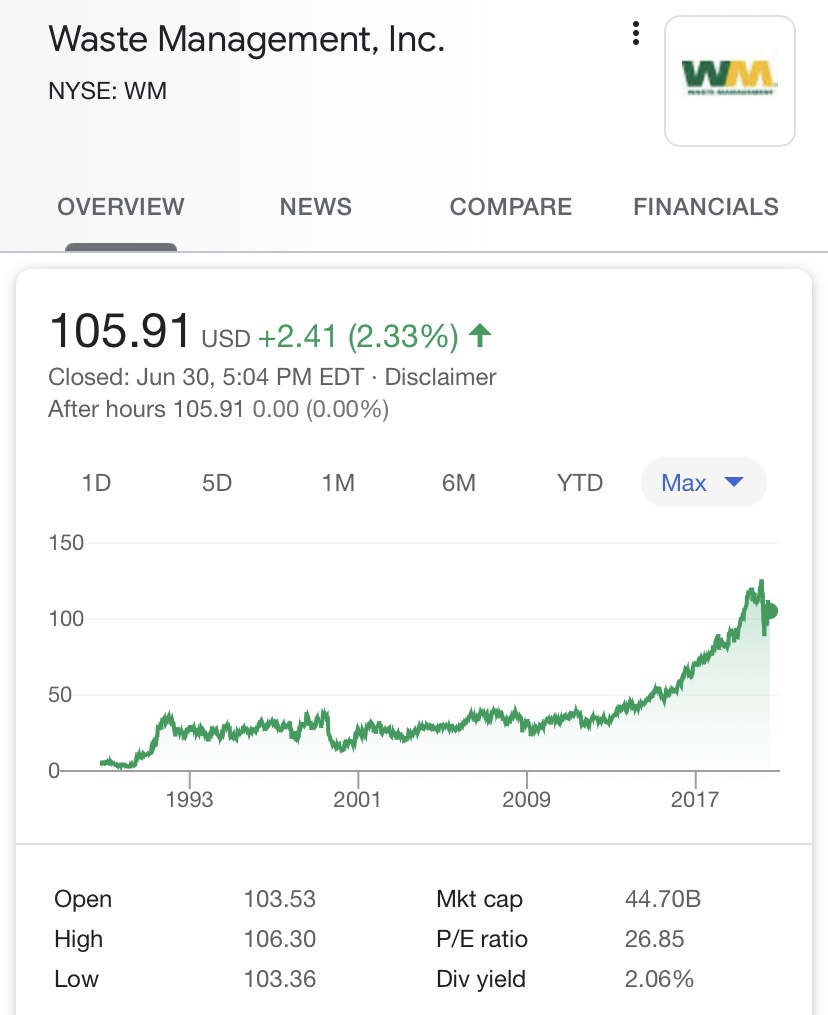Switch chart to YTD range
Image resolution: width=828 pixels, height=1015 pixels.
(580, 483)
